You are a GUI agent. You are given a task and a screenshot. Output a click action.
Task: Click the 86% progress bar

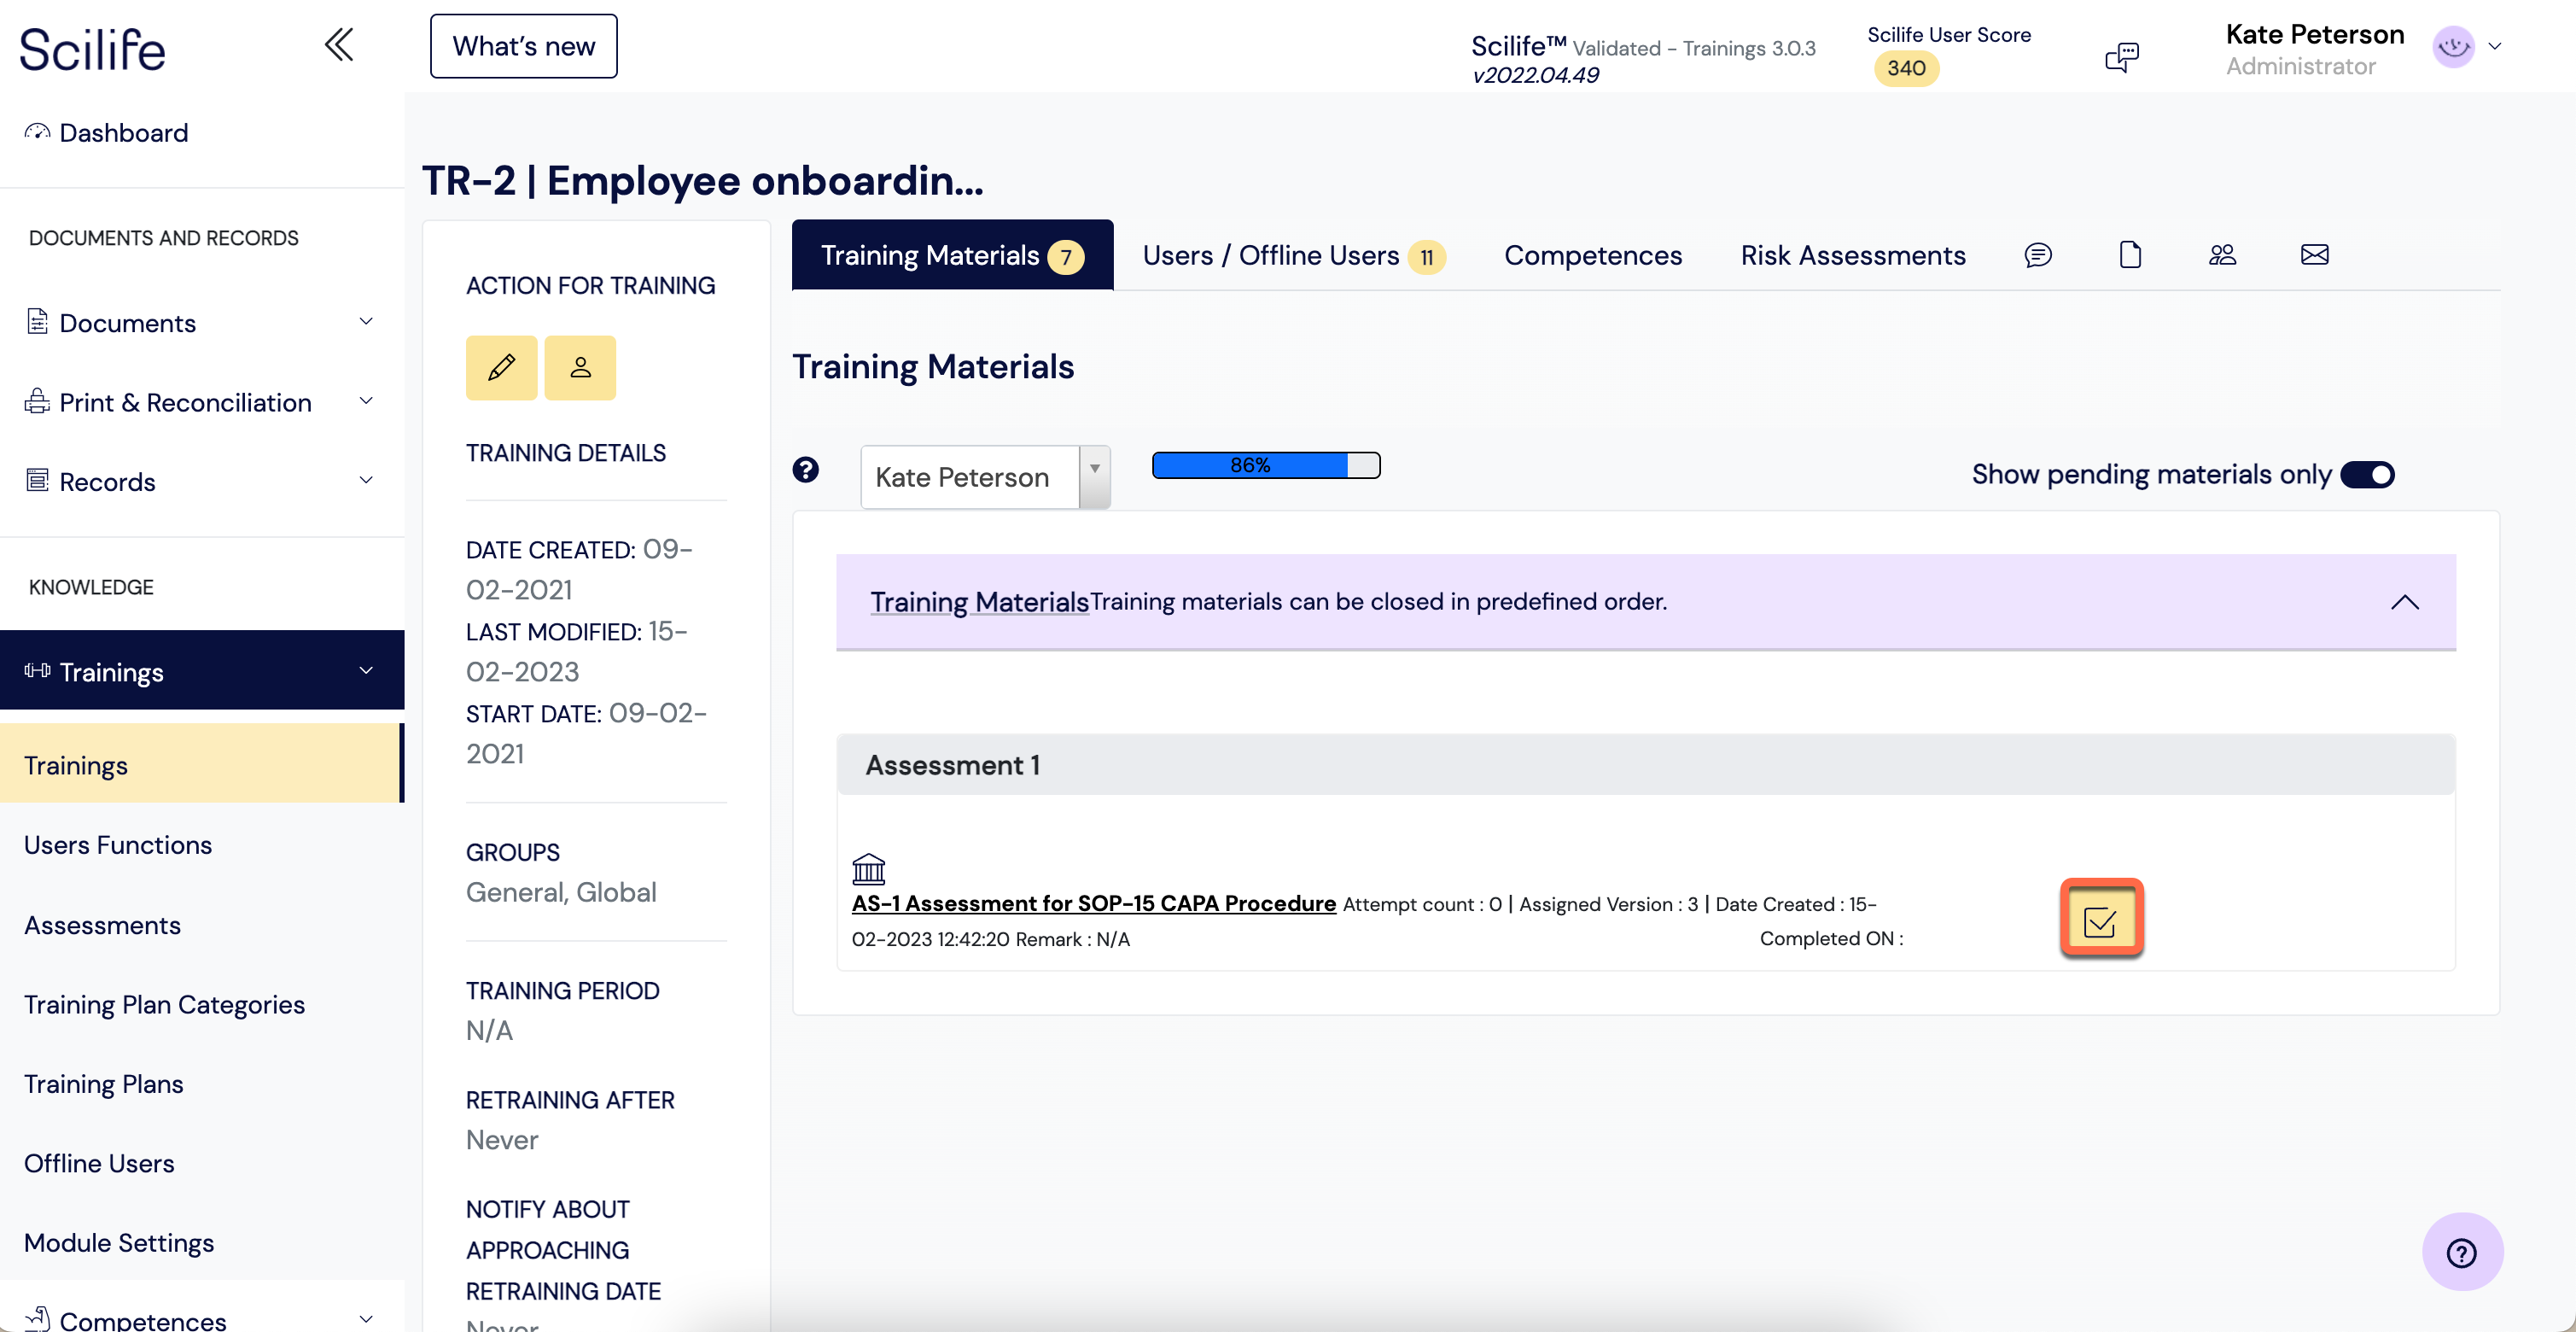click(x=1266, y=465)
